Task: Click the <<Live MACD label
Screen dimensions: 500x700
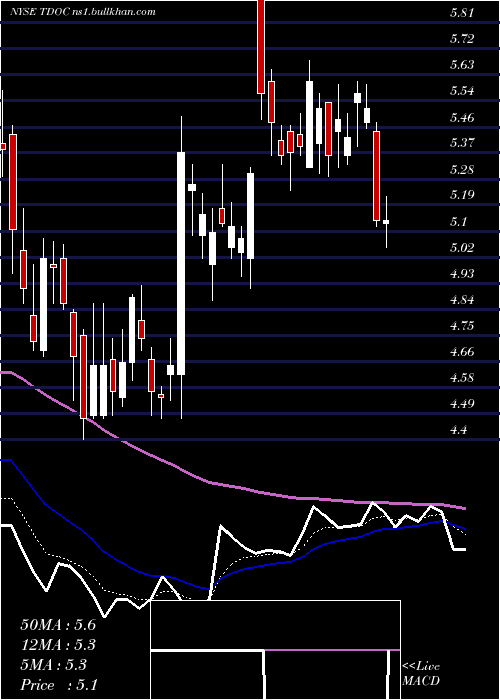Action: [421, 674]
